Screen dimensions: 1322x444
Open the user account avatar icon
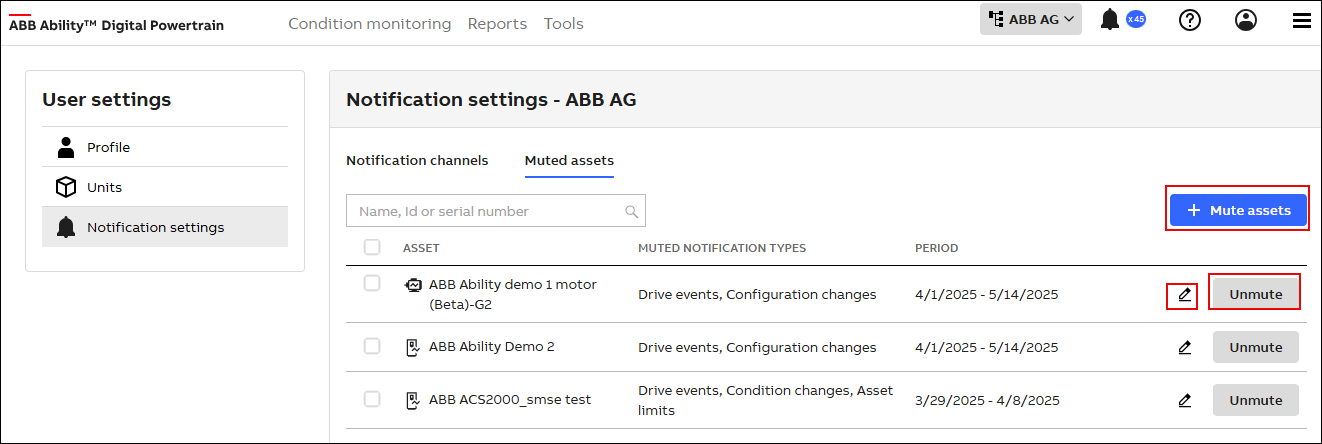(x=1245, y=20)
